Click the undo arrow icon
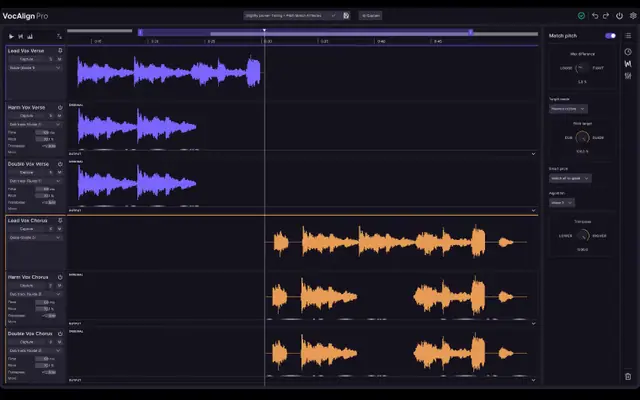This screenshot has width=640, height=400. click(595, 16)
